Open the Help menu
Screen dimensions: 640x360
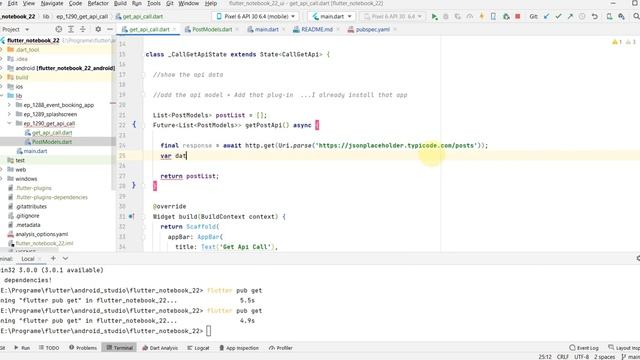point(211,3)
